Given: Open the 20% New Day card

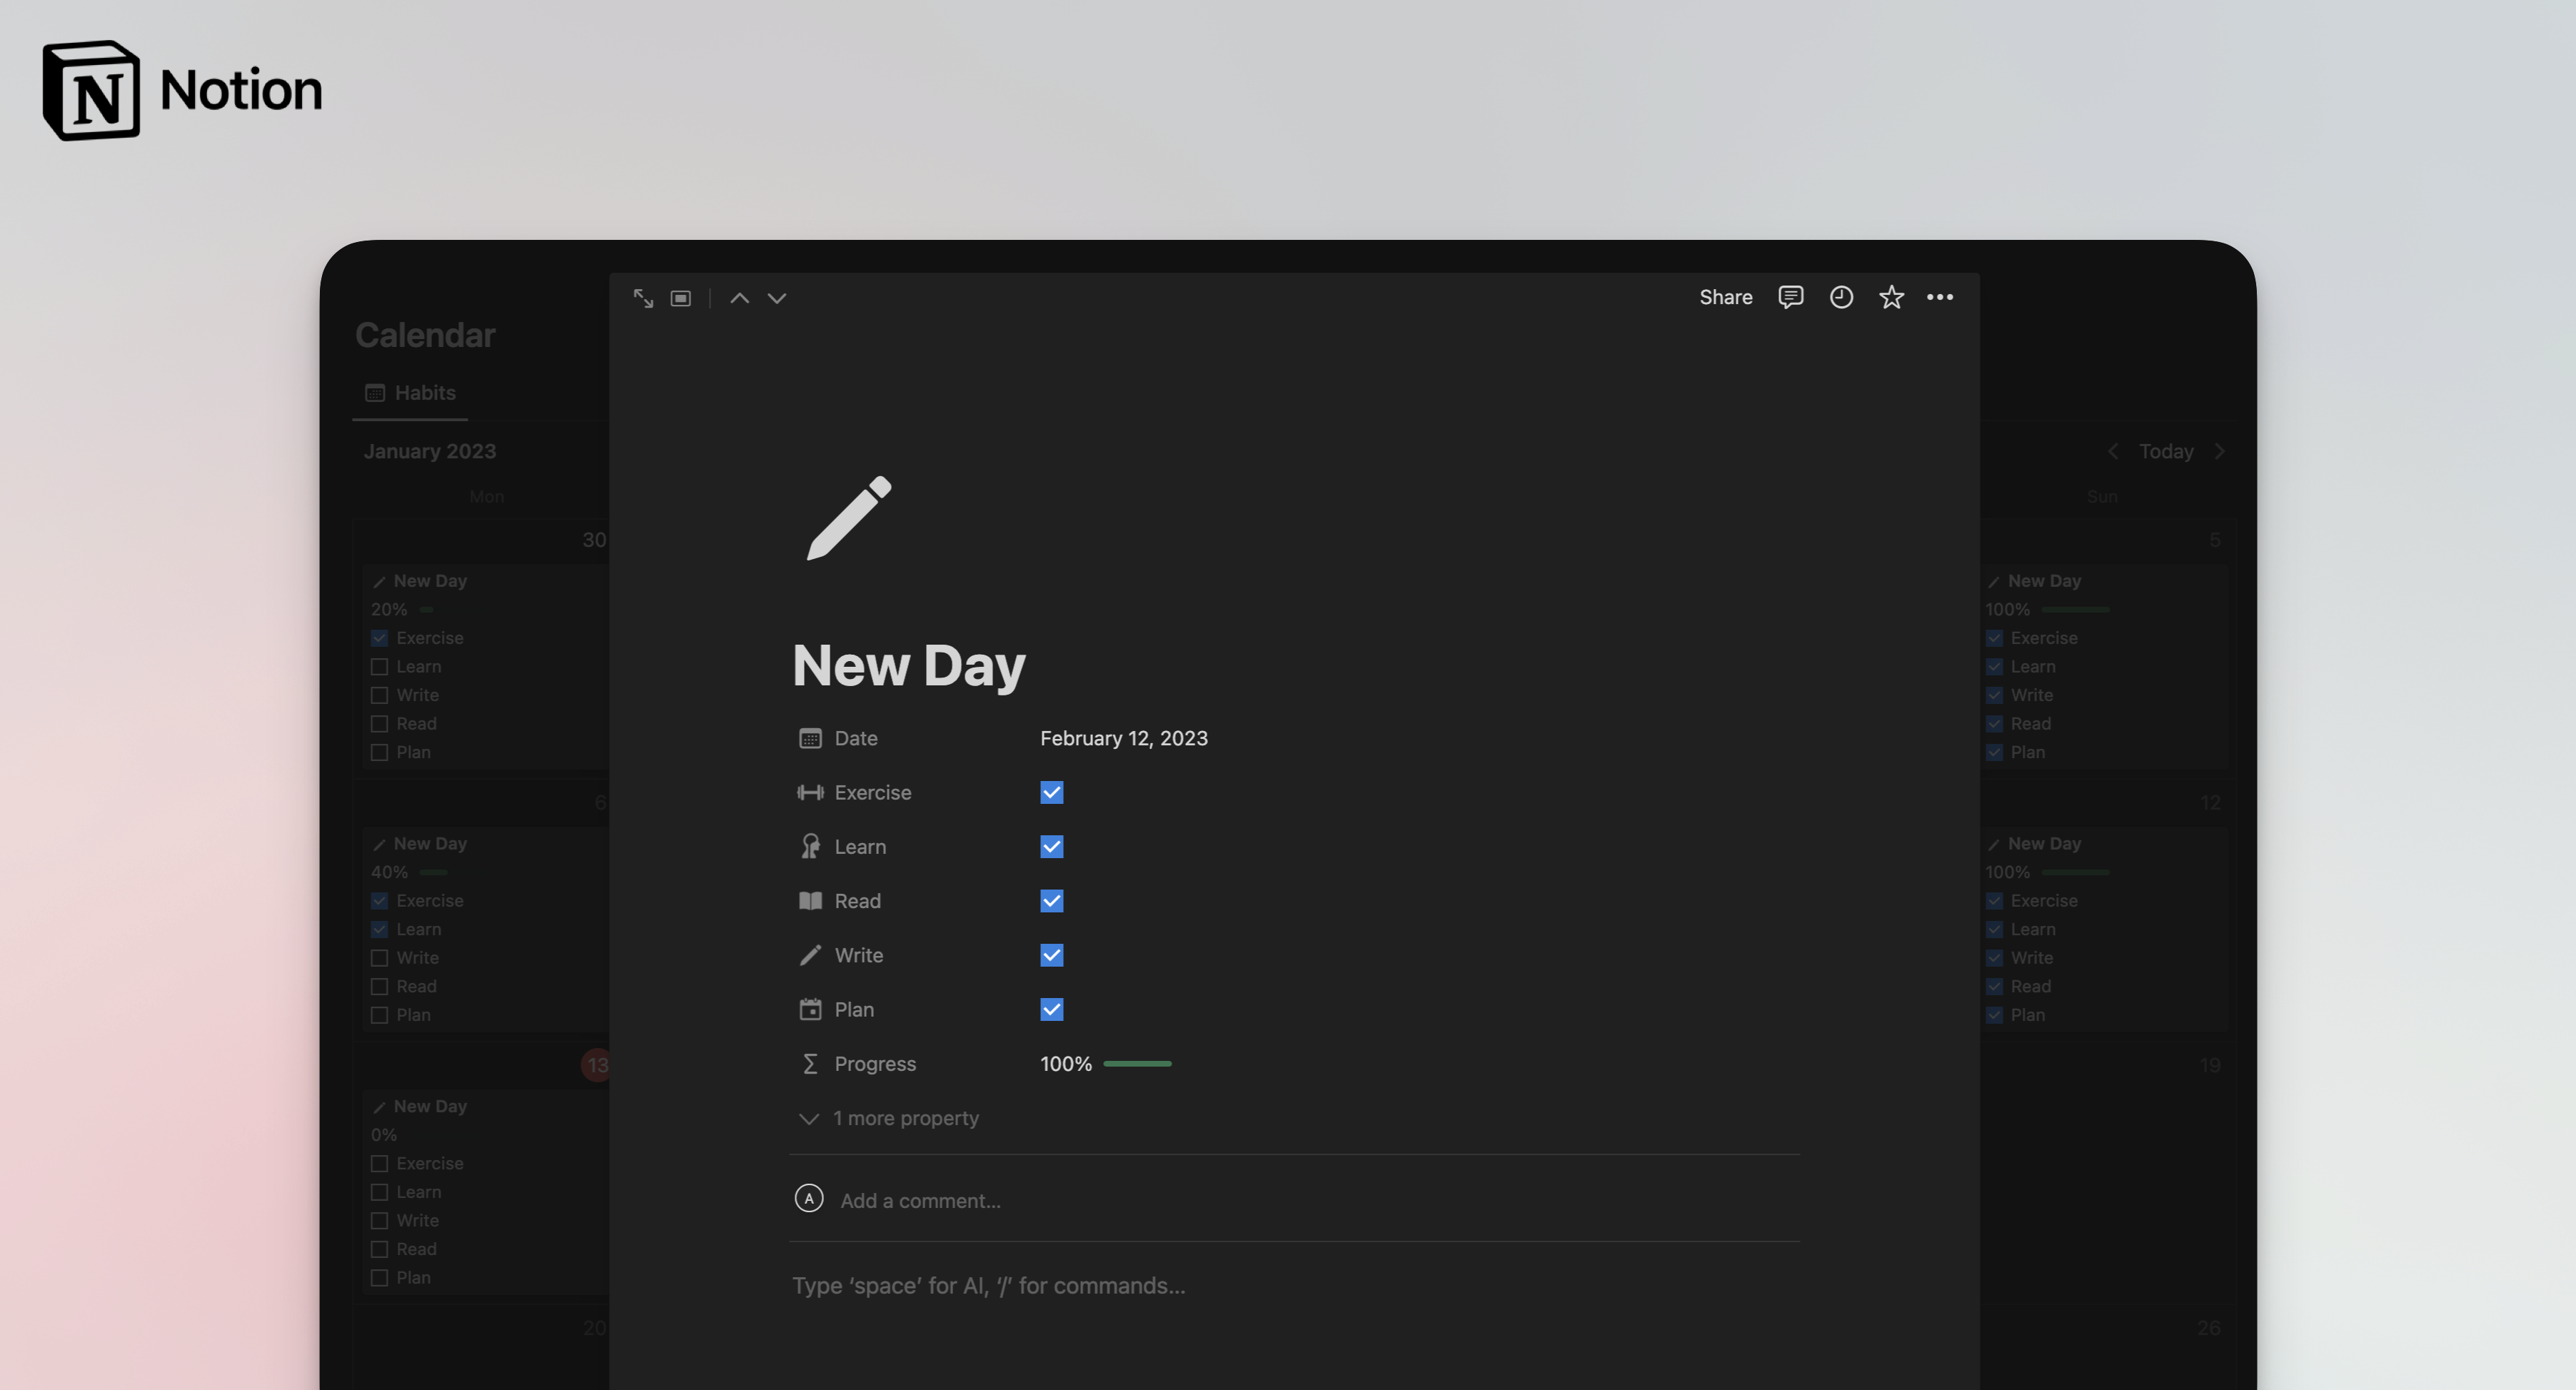Looking at the screenshot, I should click(x=486, y=666).
